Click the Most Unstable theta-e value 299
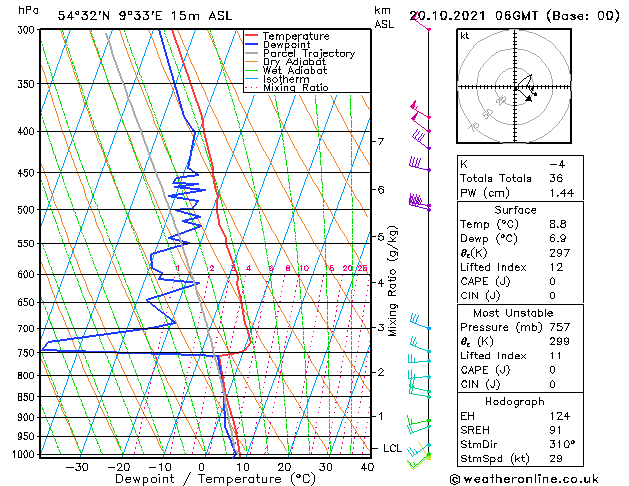The image size is (629, 486). [x=560, y=341]
